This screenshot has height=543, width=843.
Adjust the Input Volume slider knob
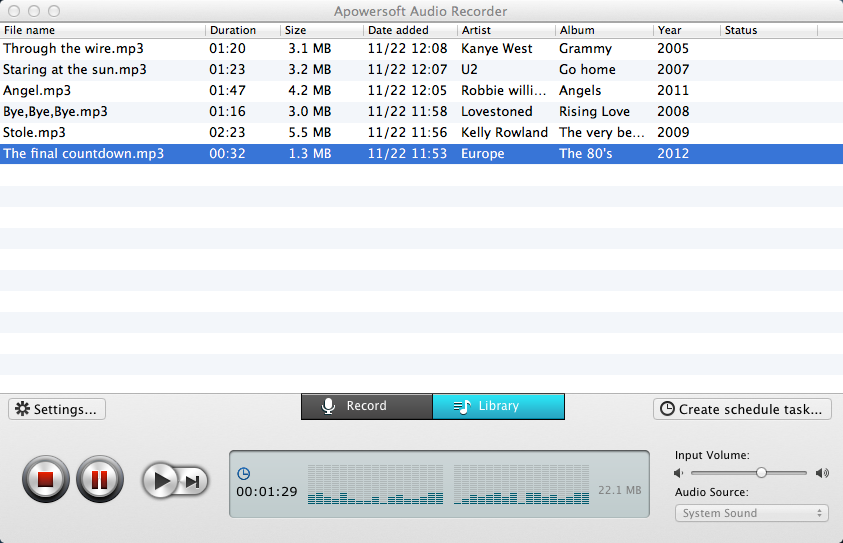761,472
